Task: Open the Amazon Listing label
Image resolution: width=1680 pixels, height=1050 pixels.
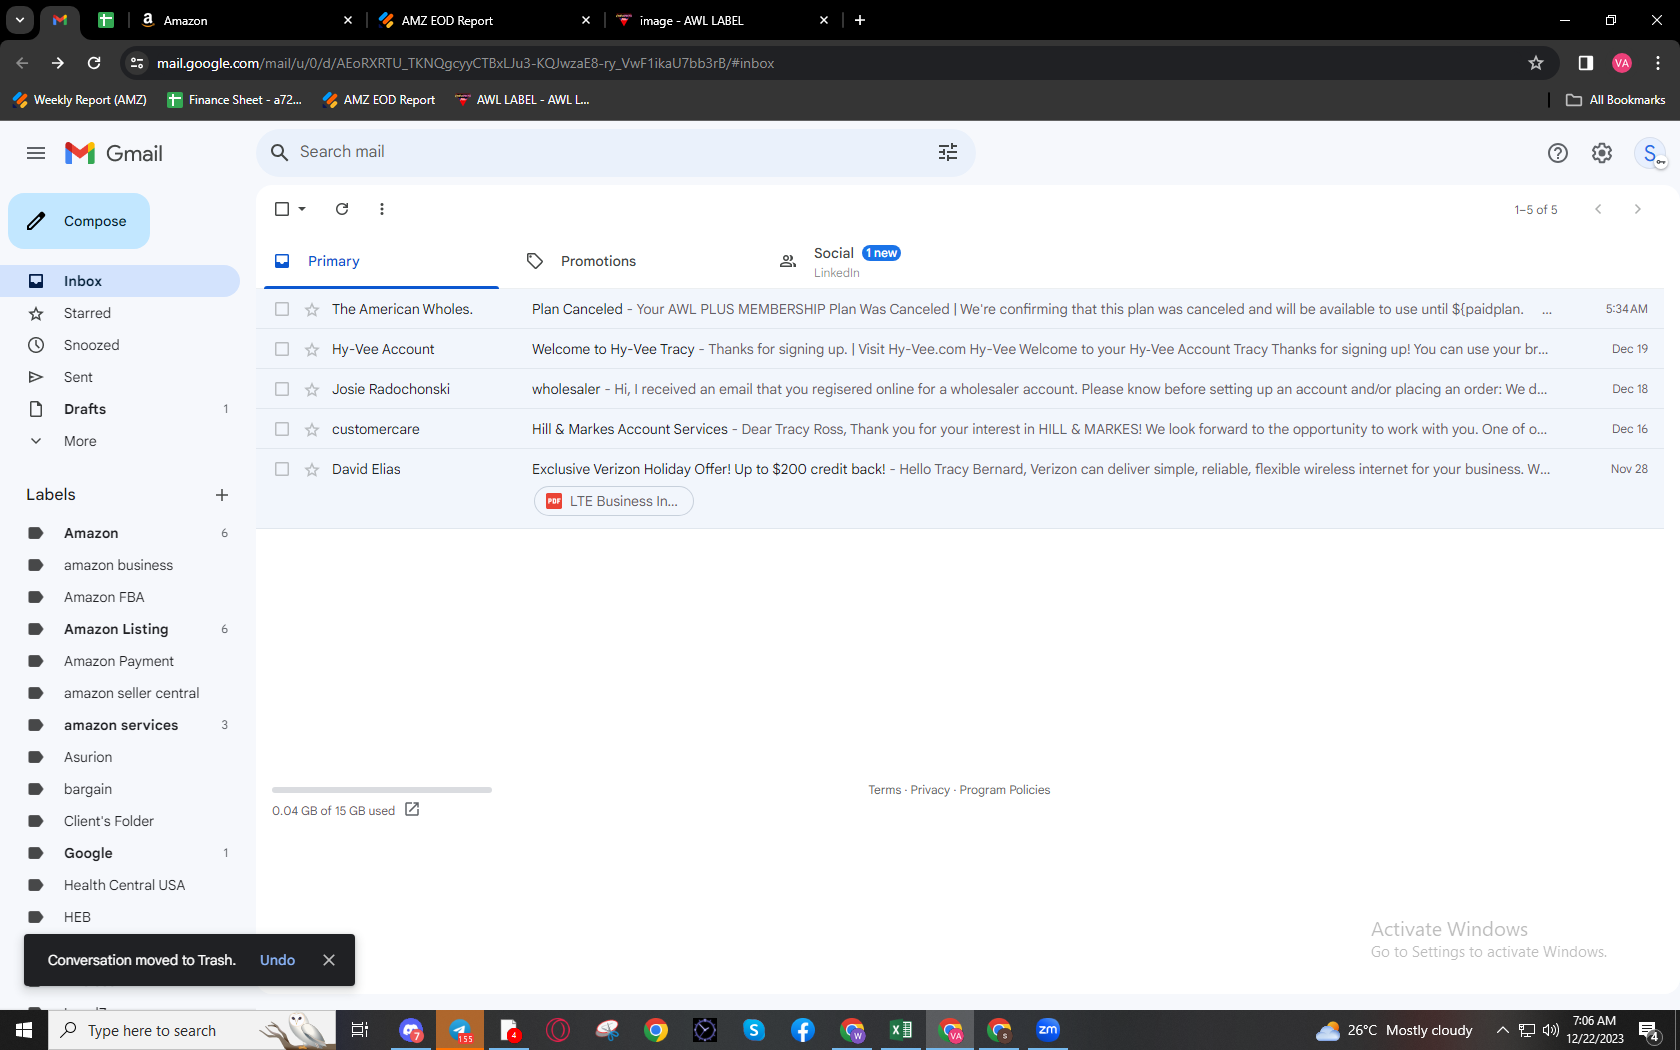Action: point(120,629)
